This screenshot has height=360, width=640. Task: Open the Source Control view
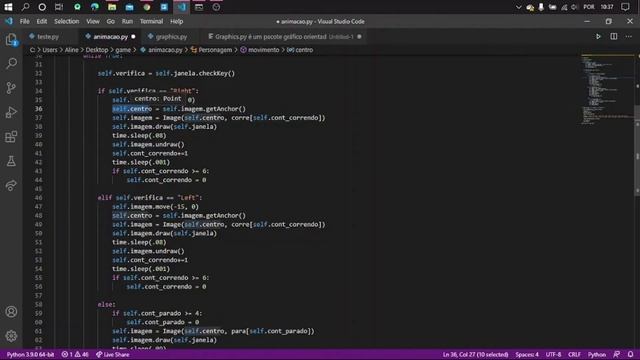11,88
